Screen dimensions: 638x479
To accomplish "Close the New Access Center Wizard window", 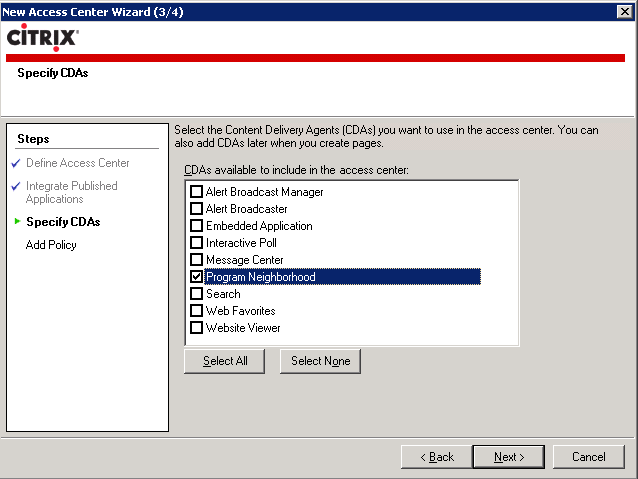I will point(624,11).
